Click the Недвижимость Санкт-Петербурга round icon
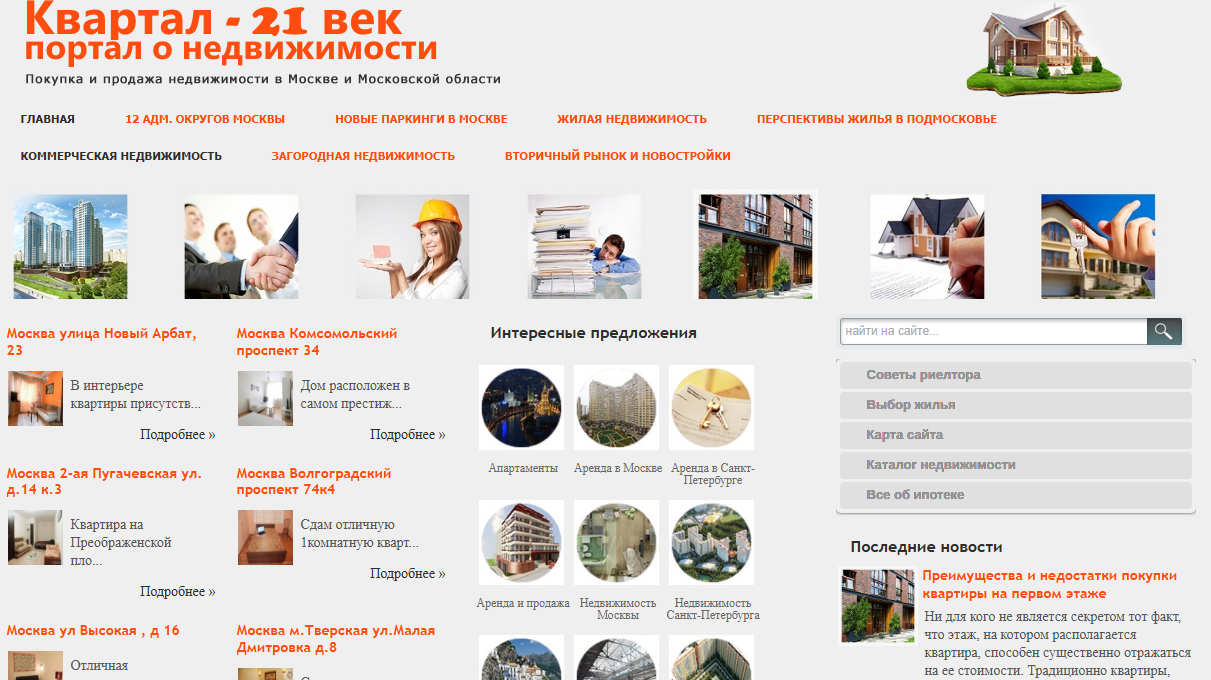 [712, 542]
